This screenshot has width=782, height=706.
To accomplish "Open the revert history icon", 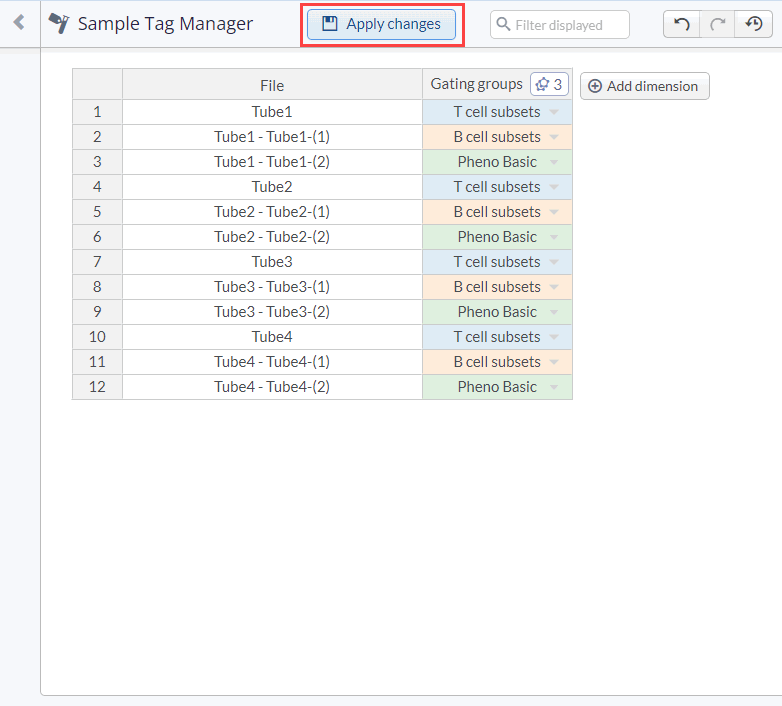I will (754, 24).
